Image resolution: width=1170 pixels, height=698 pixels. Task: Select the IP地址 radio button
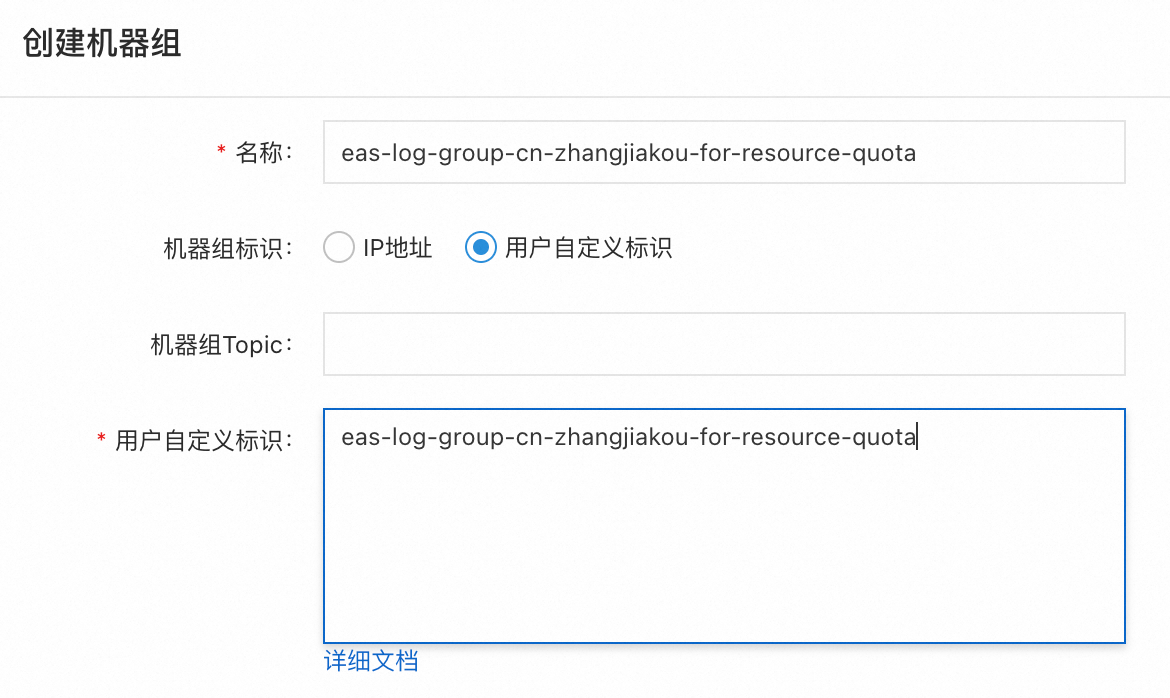click(x=339, y=247)
